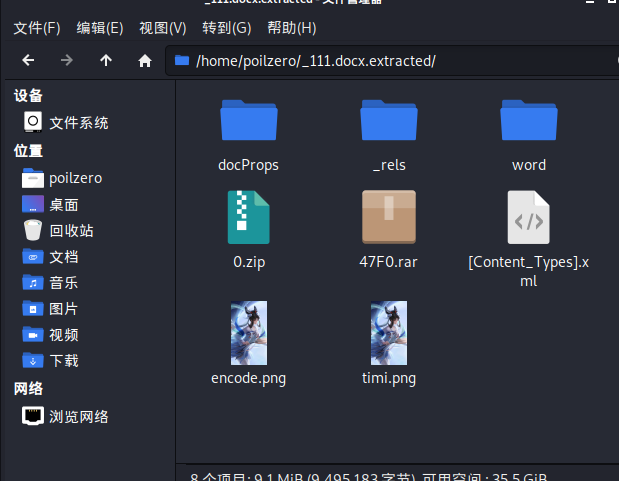Viewport: 619px width, 481px height.
Task: Open the 视图(V) menu
Action: click(163, 27)
